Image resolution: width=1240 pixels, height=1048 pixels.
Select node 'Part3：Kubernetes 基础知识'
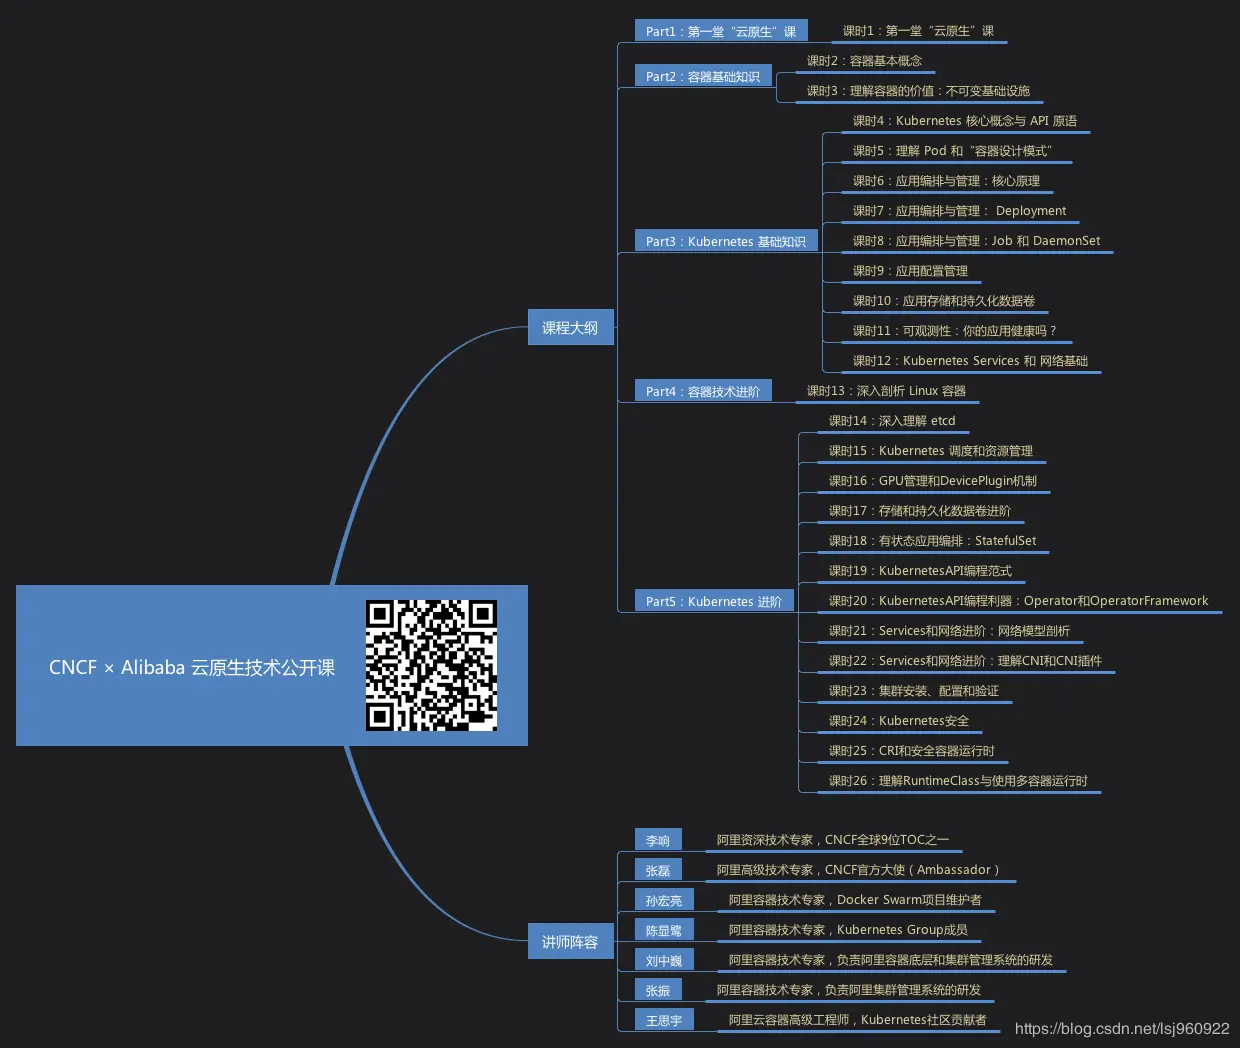(726, 242)
